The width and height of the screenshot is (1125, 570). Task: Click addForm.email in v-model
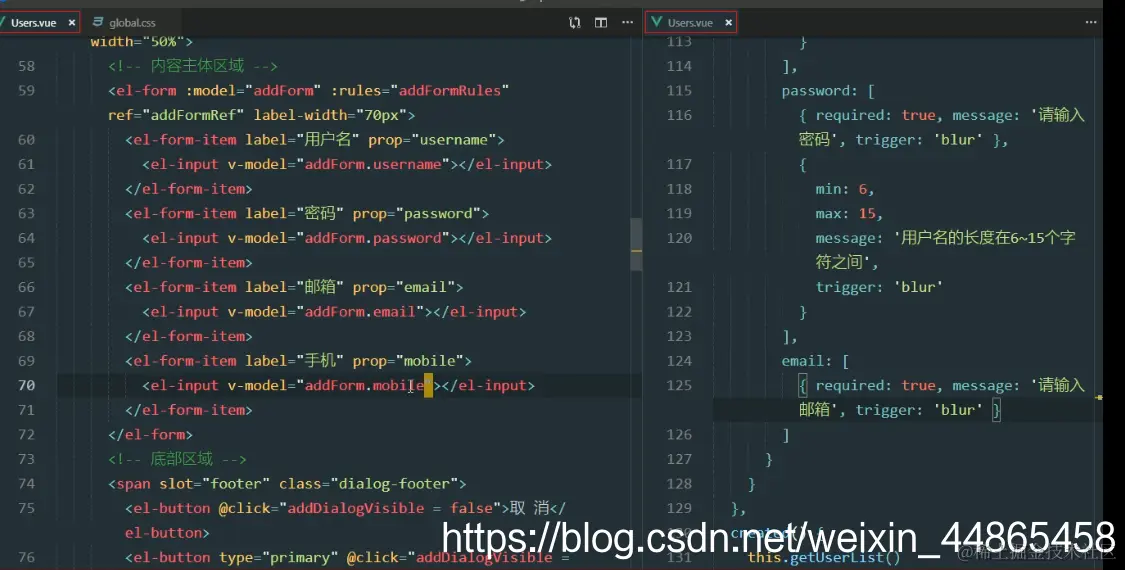pos(360,312)
